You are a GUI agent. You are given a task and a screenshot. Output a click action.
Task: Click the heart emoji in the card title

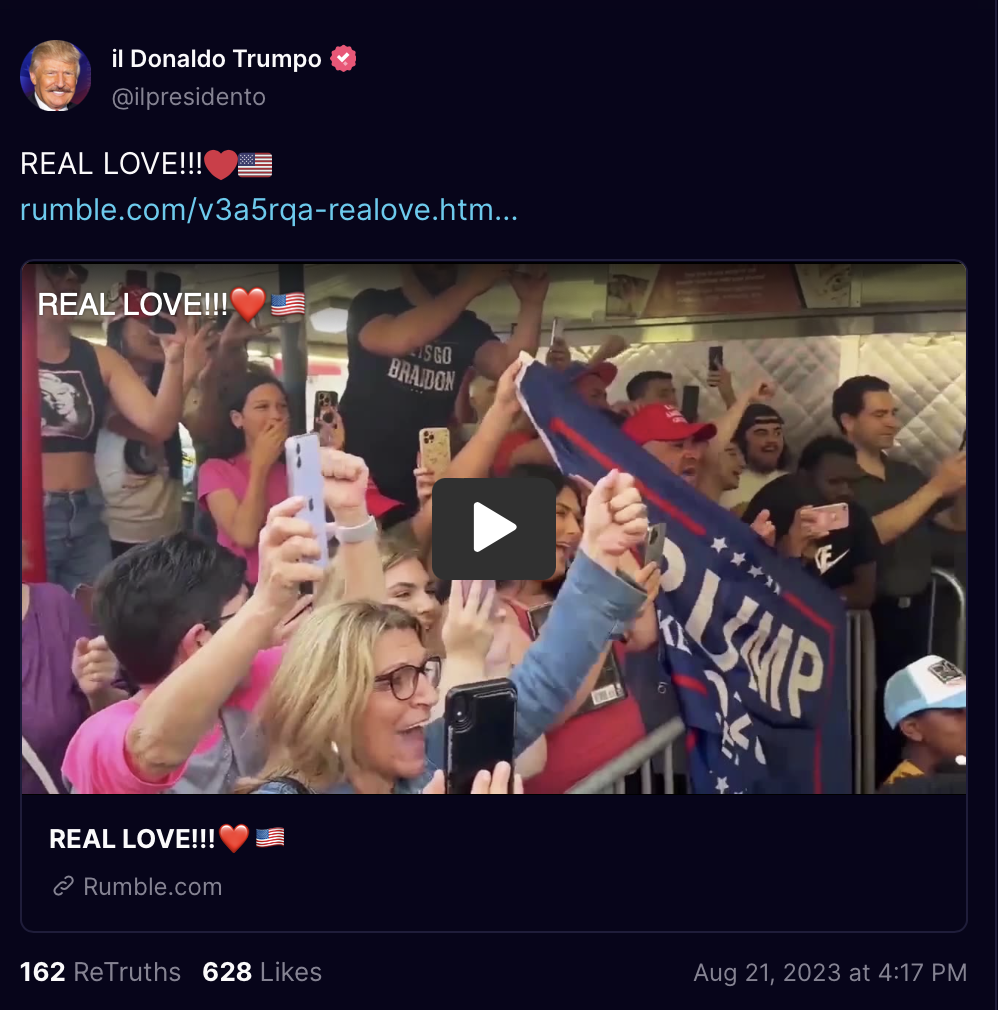233,839
